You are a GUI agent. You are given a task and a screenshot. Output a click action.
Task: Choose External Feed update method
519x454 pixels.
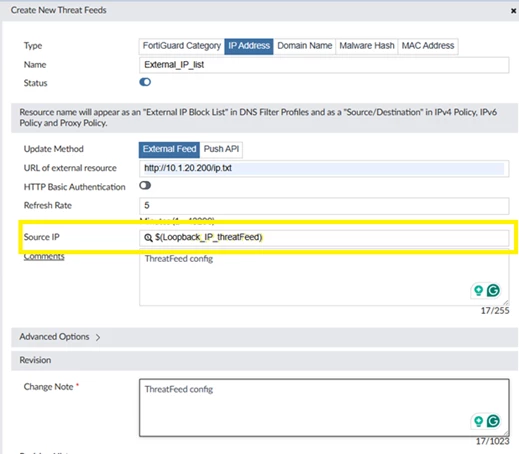coord(169,149)
